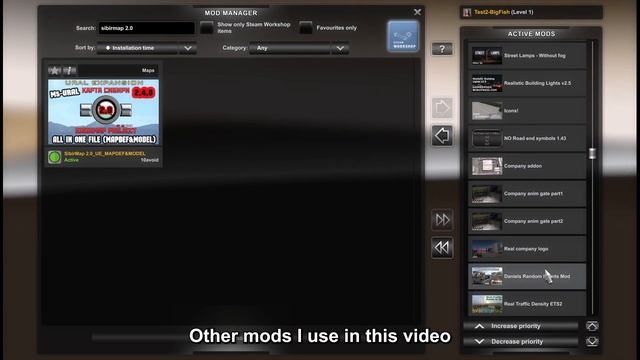Screen dimensions: 640x360
Task: Enable Favourites only checkbox
Action: (x=306, y=28)
